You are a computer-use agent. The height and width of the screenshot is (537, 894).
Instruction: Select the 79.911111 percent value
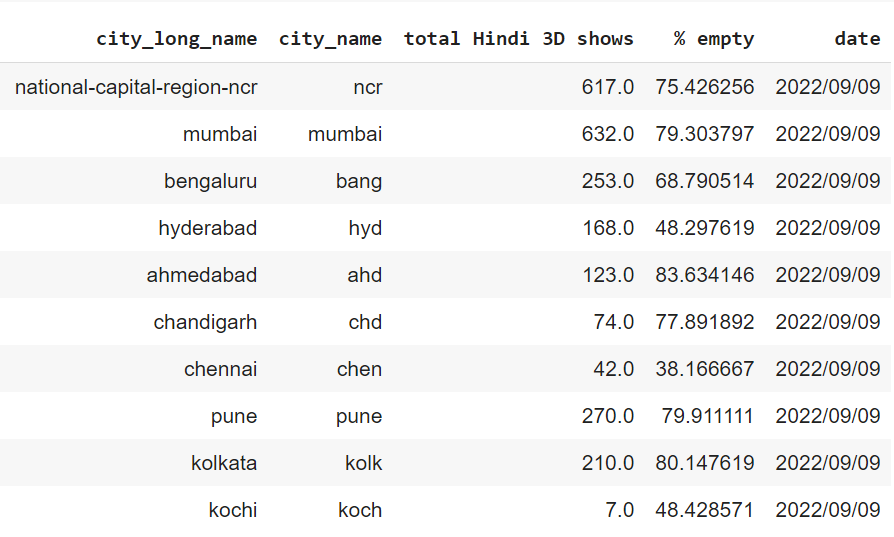(x=708, y=416)
